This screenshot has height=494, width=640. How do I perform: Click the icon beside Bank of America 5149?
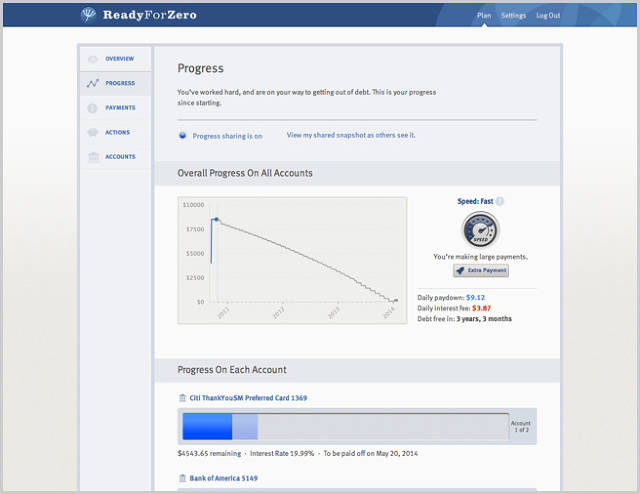coord(182,478)
